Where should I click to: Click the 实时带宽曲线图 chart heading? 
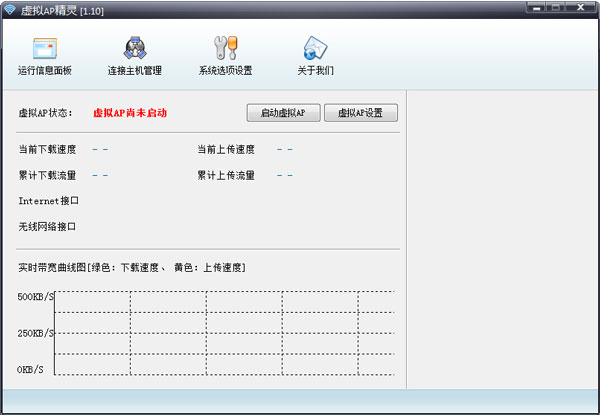[132, 267]
